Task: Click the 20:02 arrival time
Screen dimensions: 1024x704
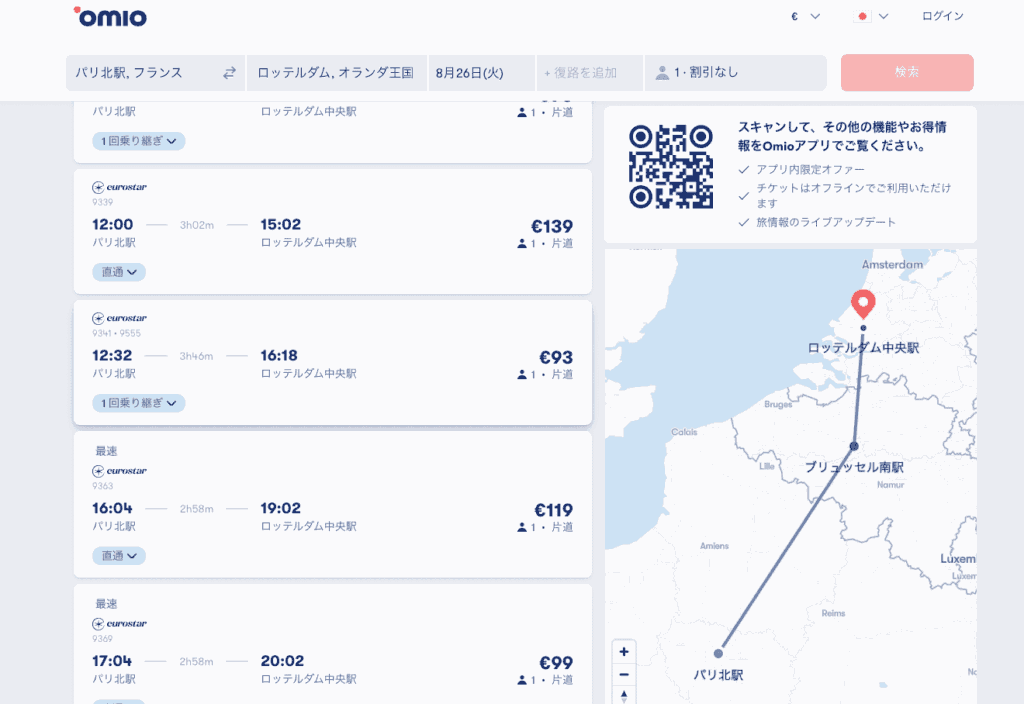Action: 282,661
